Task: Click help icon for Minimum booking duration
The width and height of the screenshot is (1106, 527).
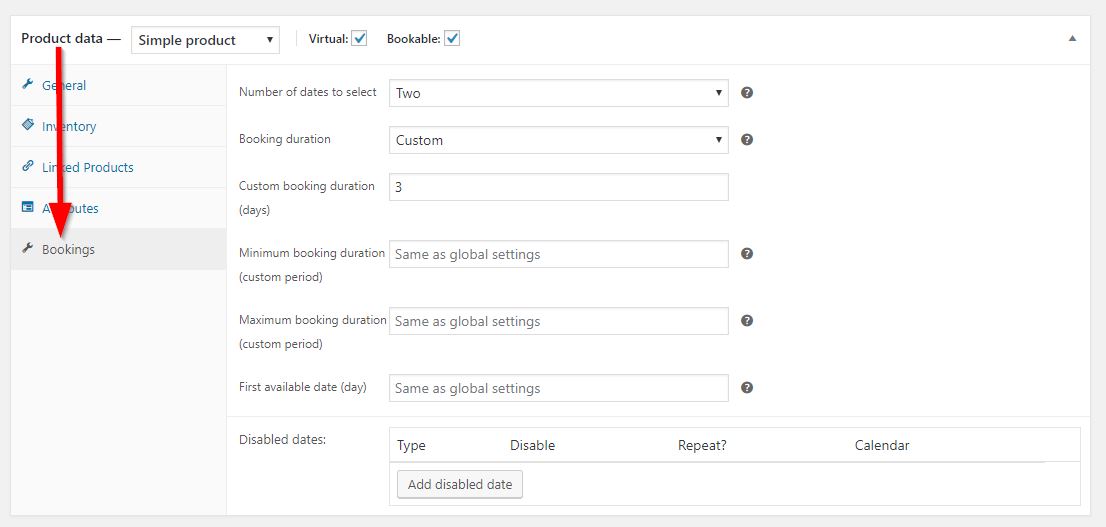Action: pos(746,254)
